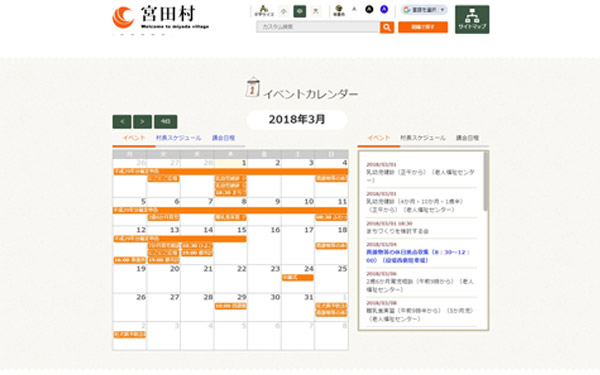
Task: Open the 16:00 event on March 12
Action: click(130, 260)
